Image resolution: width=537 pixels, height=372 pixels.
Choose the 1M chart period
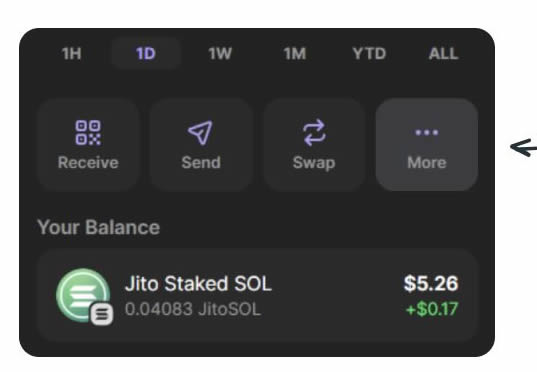(x=295, y=54)
